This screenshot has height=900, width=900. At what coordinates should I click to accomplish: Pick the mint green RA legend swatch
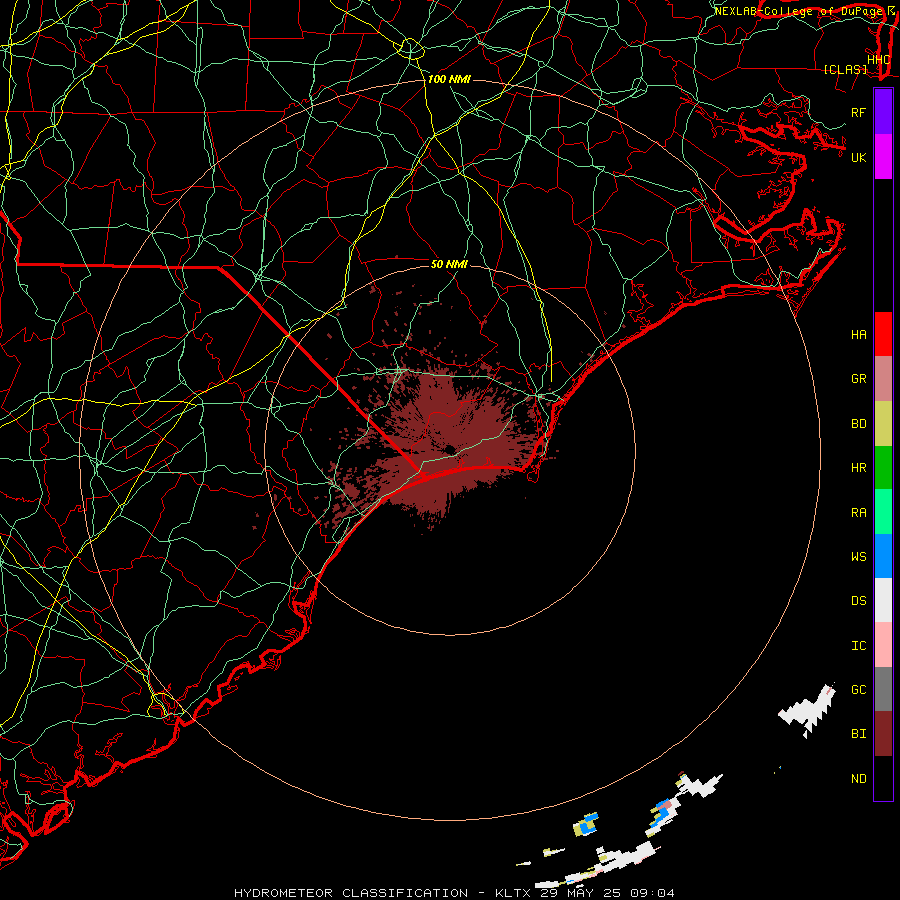883,512
